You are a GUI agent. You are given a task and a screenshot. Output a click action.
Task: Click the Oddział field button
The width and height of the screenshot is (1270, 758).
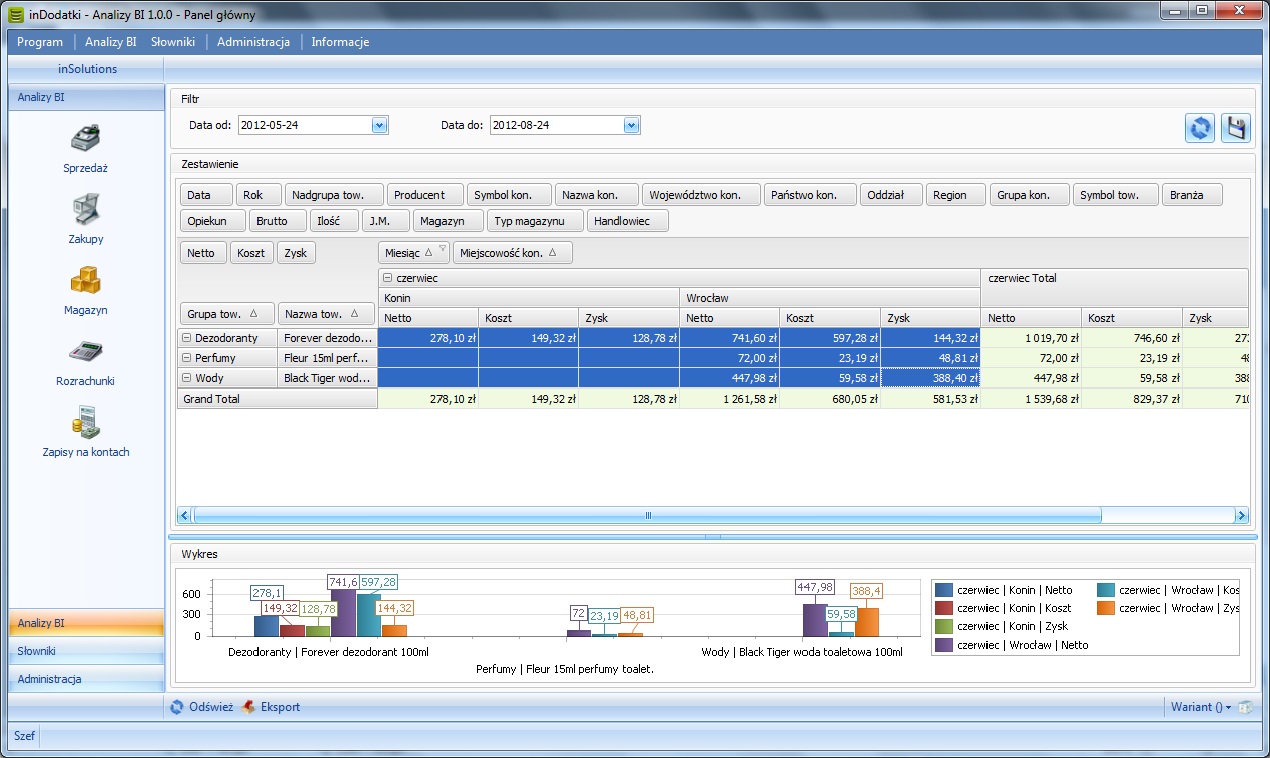click(x=891, y=195)
